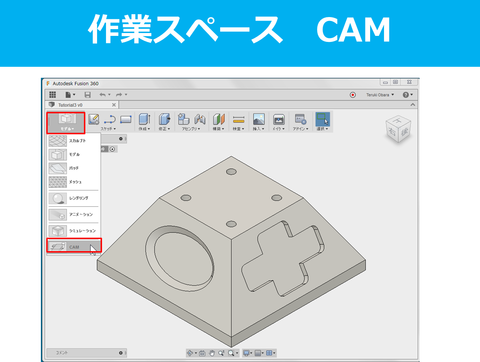Image resolution: width=480 pixels, height=362 pixels.
Task: Redo the last undone action
Action: (x=119, y=95)
